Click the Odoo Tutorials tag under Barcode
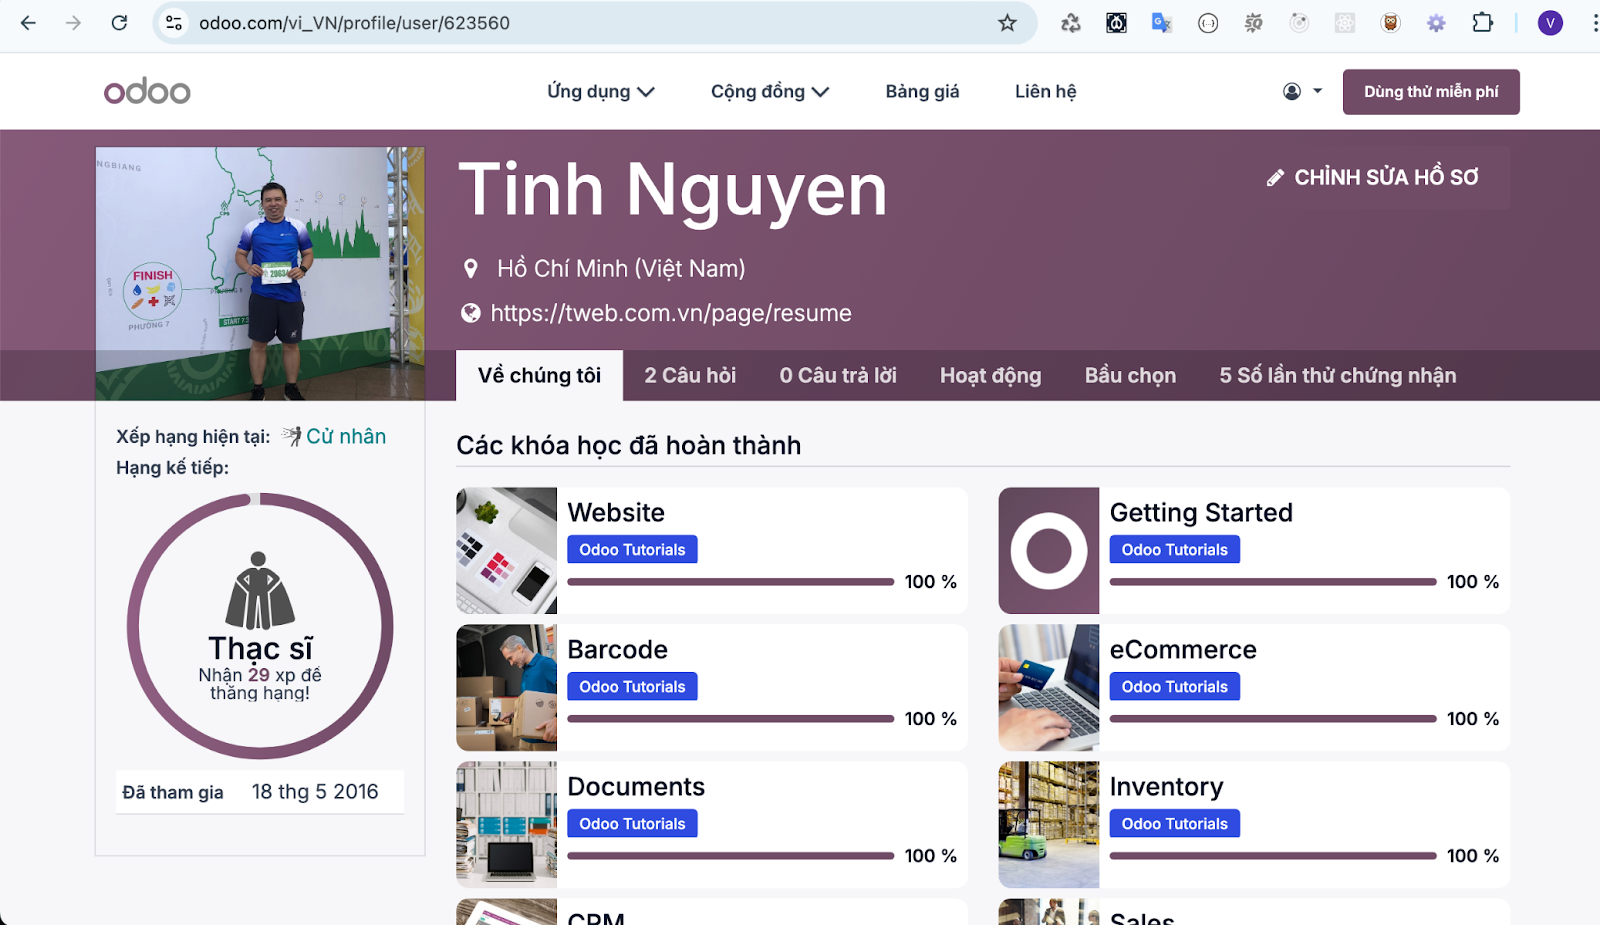This screenshot has height=925, width=1600. pyautogui.click(x=632, y=686)
